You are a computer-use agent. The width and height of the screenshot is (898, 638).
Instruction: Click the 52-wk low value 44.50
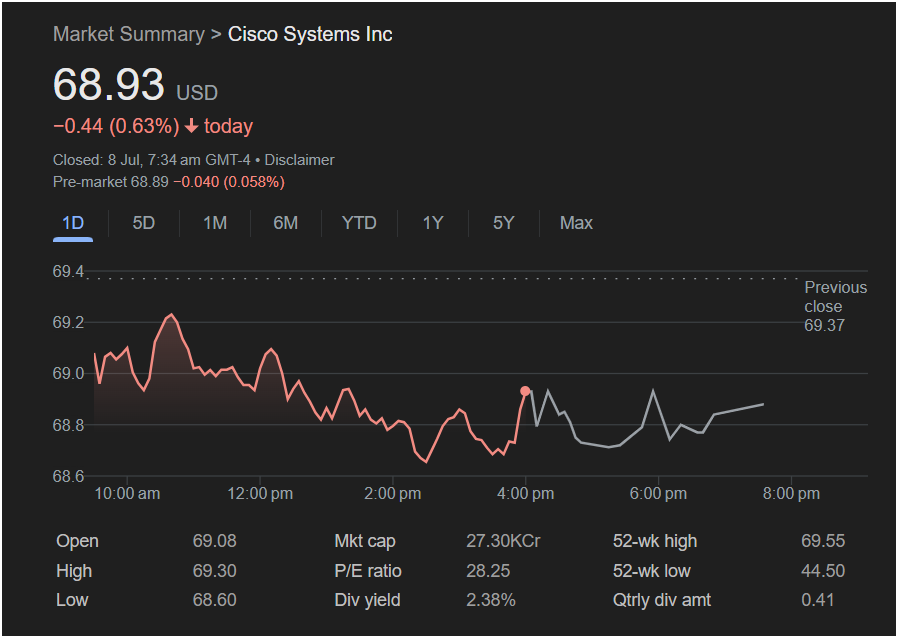[823, 570]
